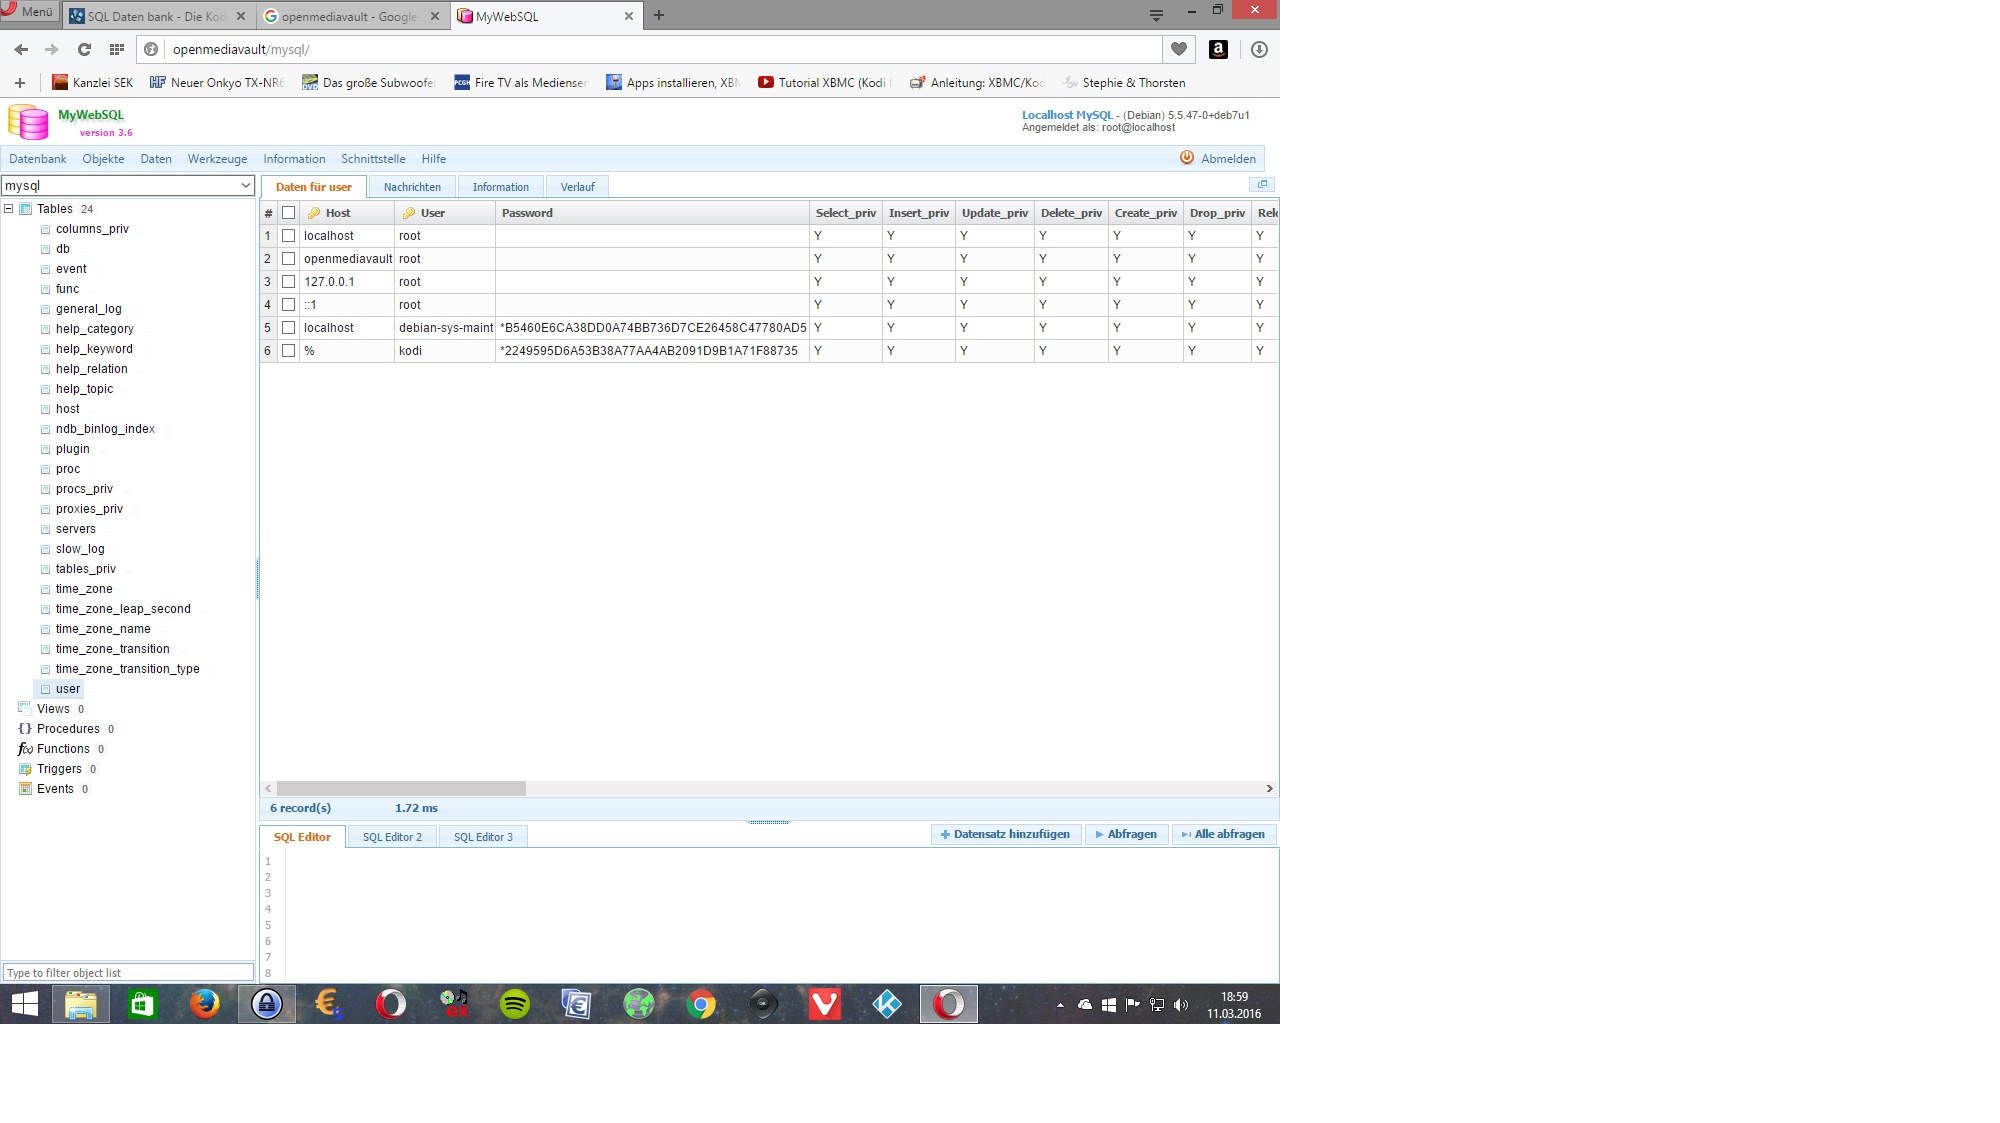The height and width of the screenshot is (1123, 2000).
Task: Click the kodi user cell
Action: [444, 351]
